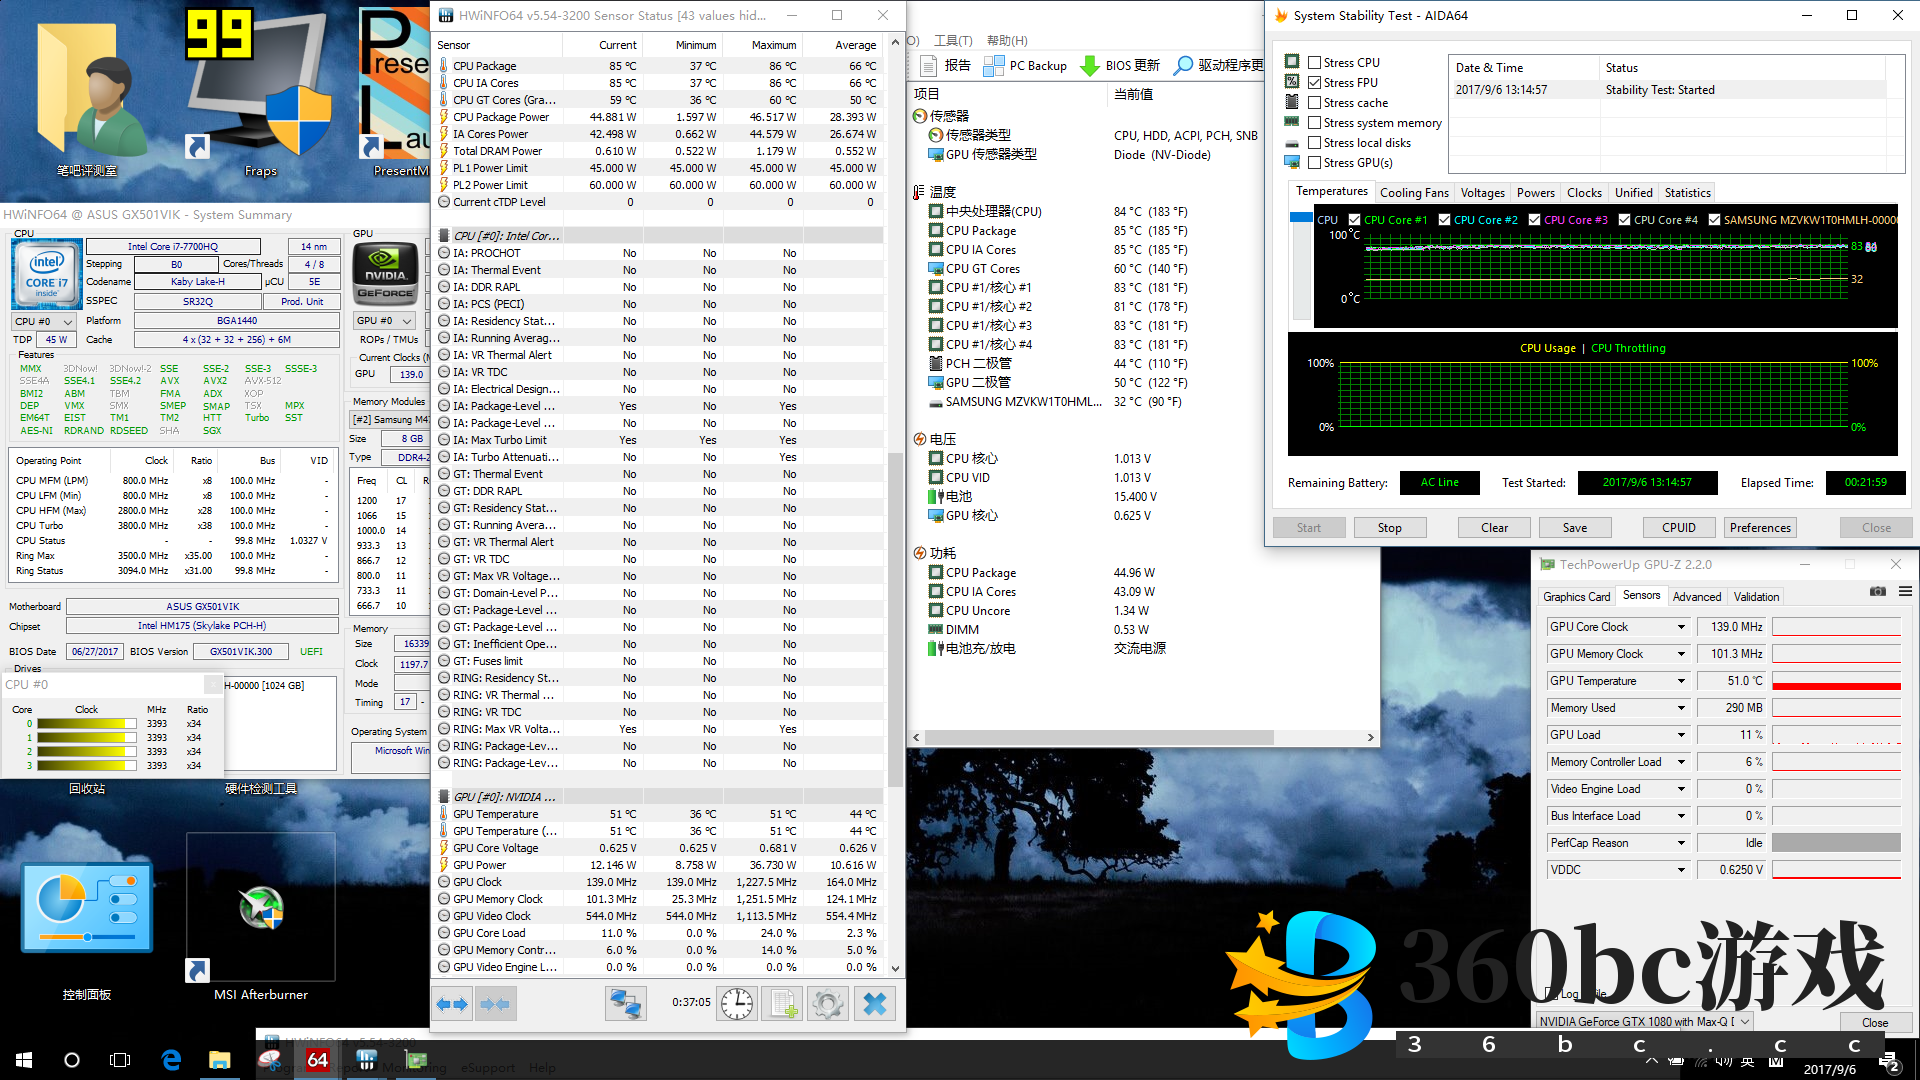The image size is (1920, 1080).
Task: Open AIDA64 taskbar icon
Action: pos(318,1060)
